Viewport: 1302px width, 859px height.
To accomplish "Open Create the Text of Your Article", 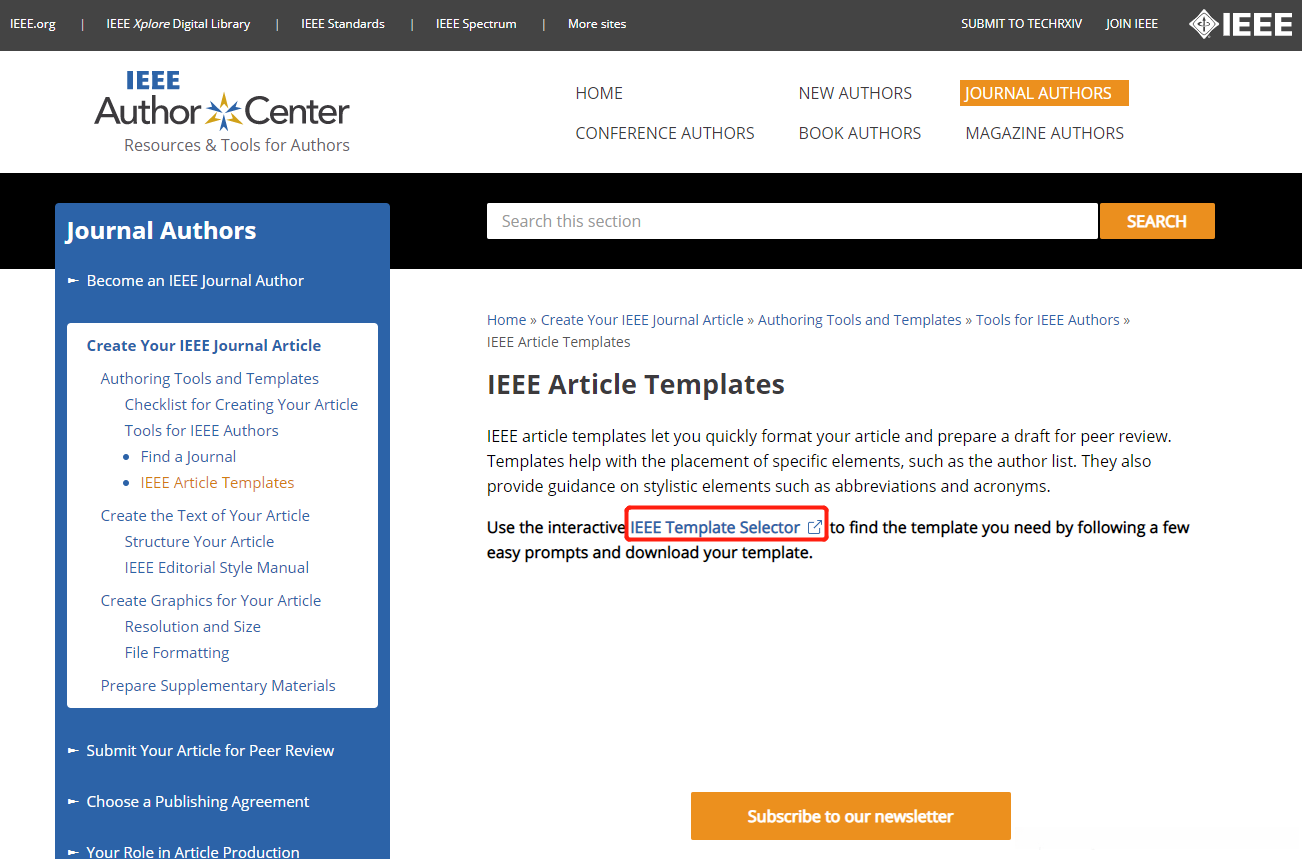I will pyautogui.click(x=205, y=516).
